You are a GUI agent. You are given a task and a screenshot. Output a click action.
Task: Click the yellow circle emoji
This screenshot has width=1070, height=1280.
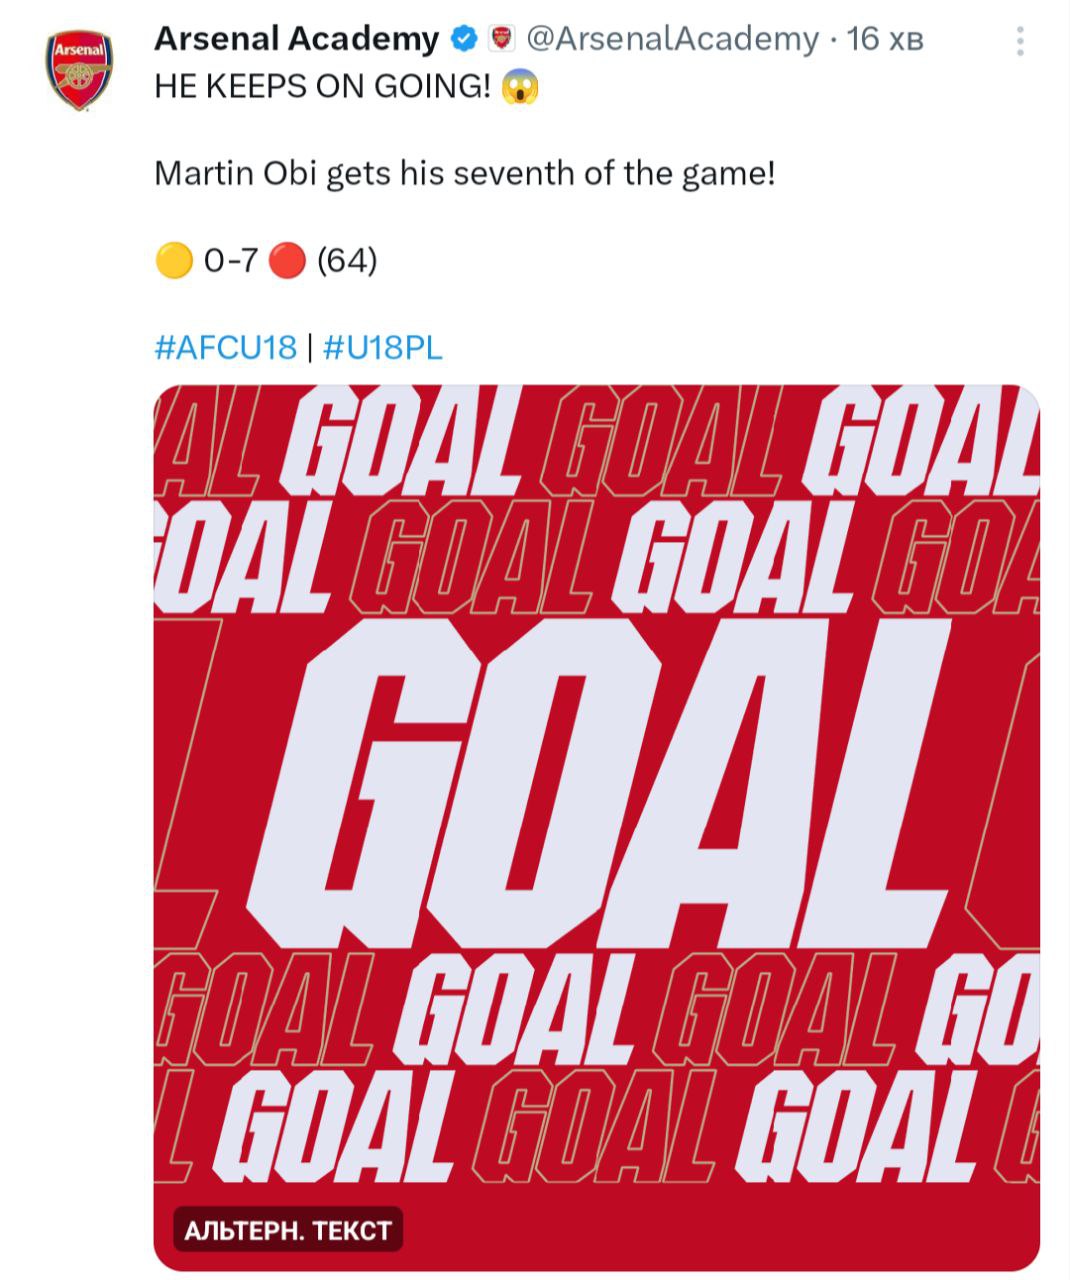pyautogui.click(x=174, y=262)
